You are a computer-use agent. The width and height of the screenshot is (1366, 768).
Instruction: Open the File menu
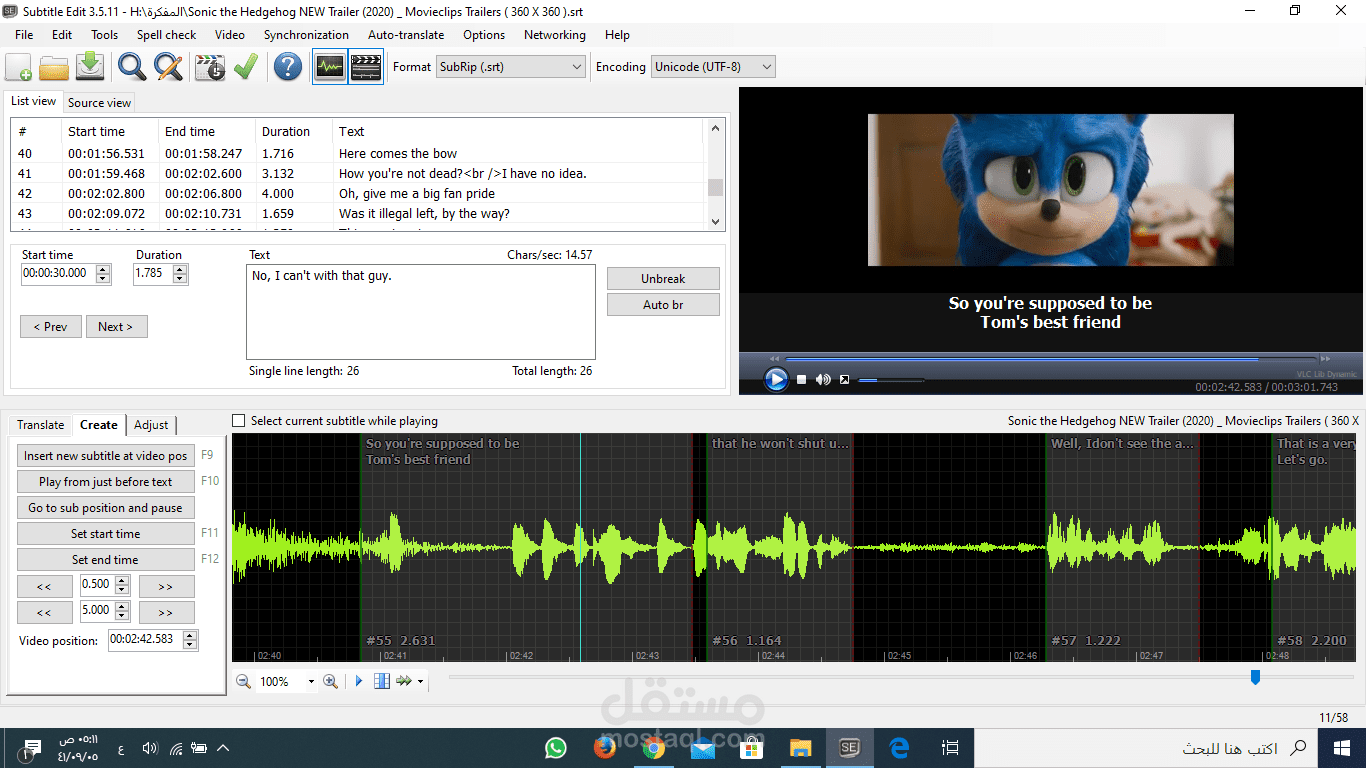(24, 34)
